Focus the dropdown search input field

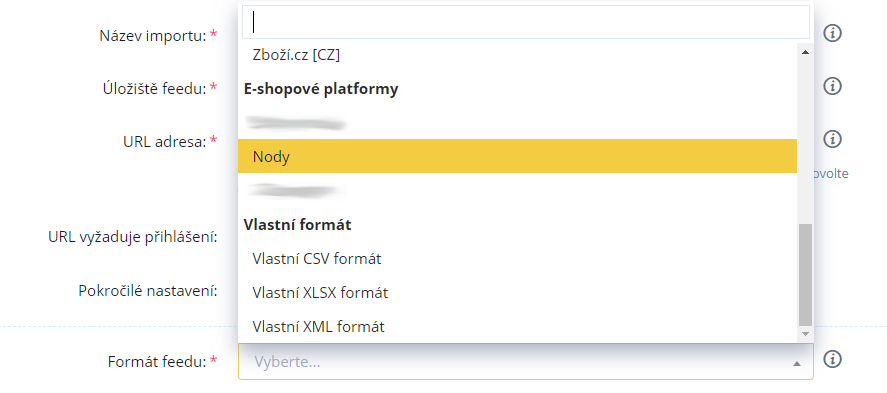pyautogui.click(x=526, y=22)
